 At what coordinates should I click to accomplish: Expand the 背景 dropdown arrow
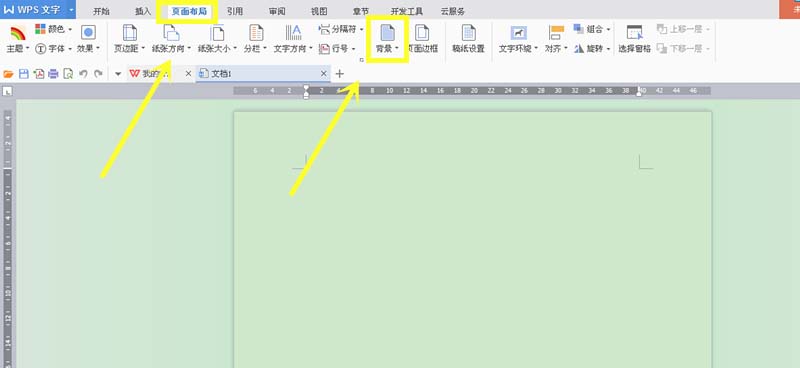(x=397, y=49)
